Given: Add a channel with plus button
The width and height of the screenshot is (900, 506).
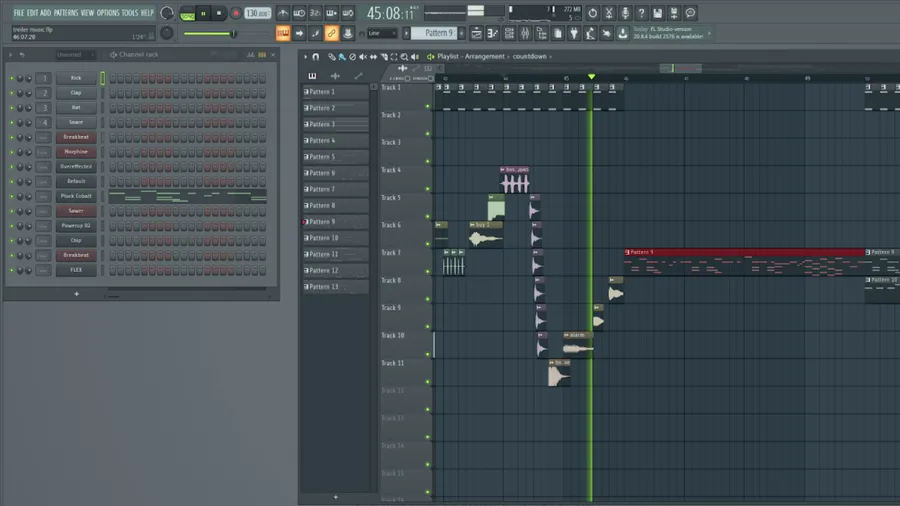Looking at the screenshot, I should pos(76,294).
